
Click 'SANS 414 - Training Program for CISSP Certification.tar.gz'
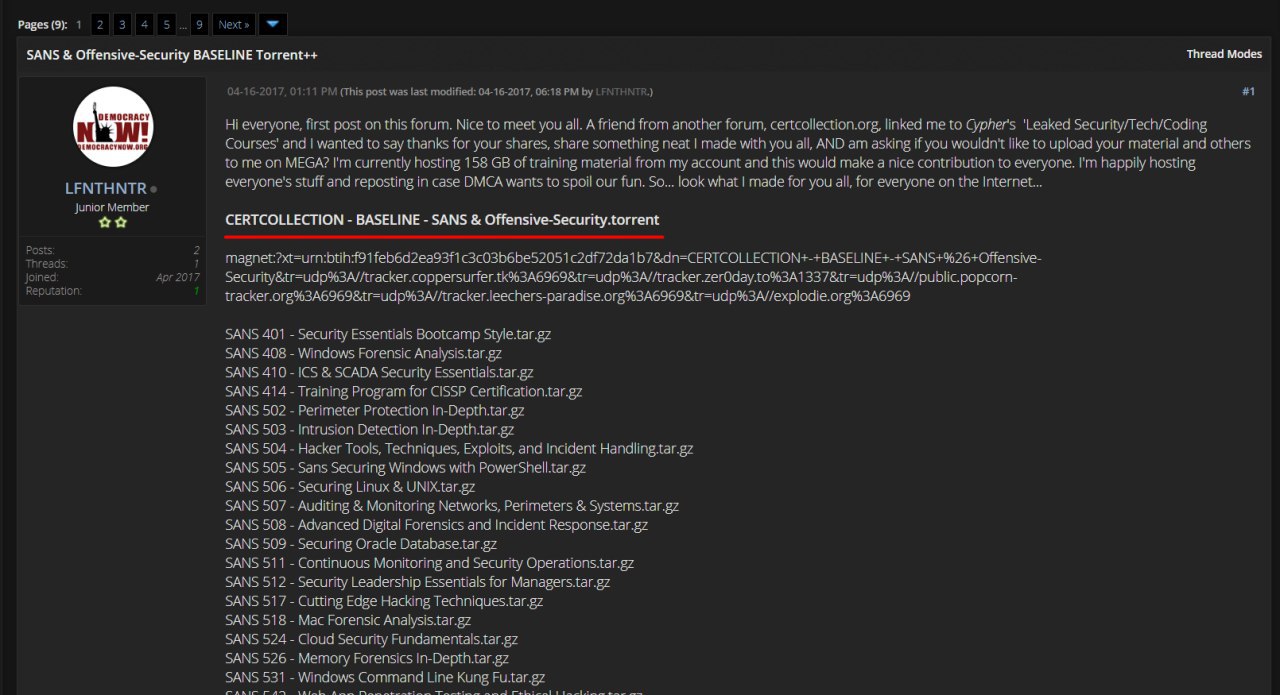point(403,391)
